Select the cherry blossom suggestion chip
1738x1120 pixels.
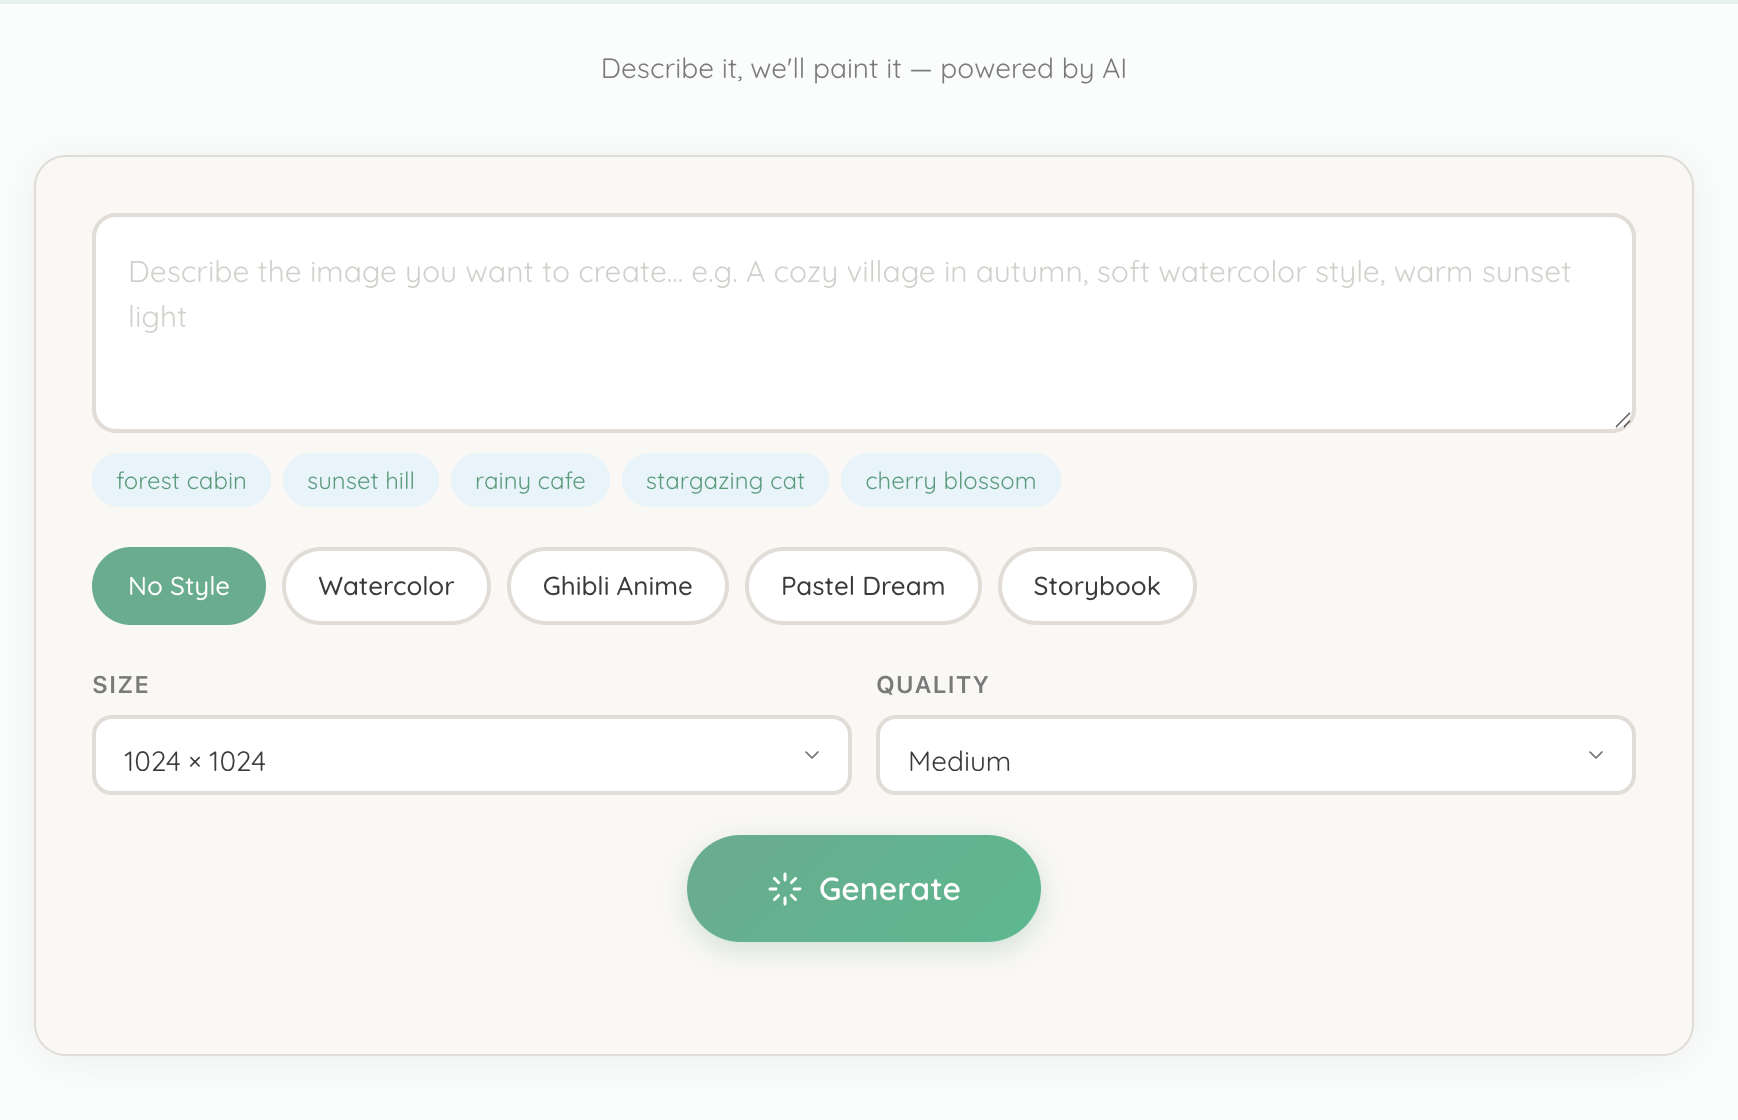(x=950, y=481)
